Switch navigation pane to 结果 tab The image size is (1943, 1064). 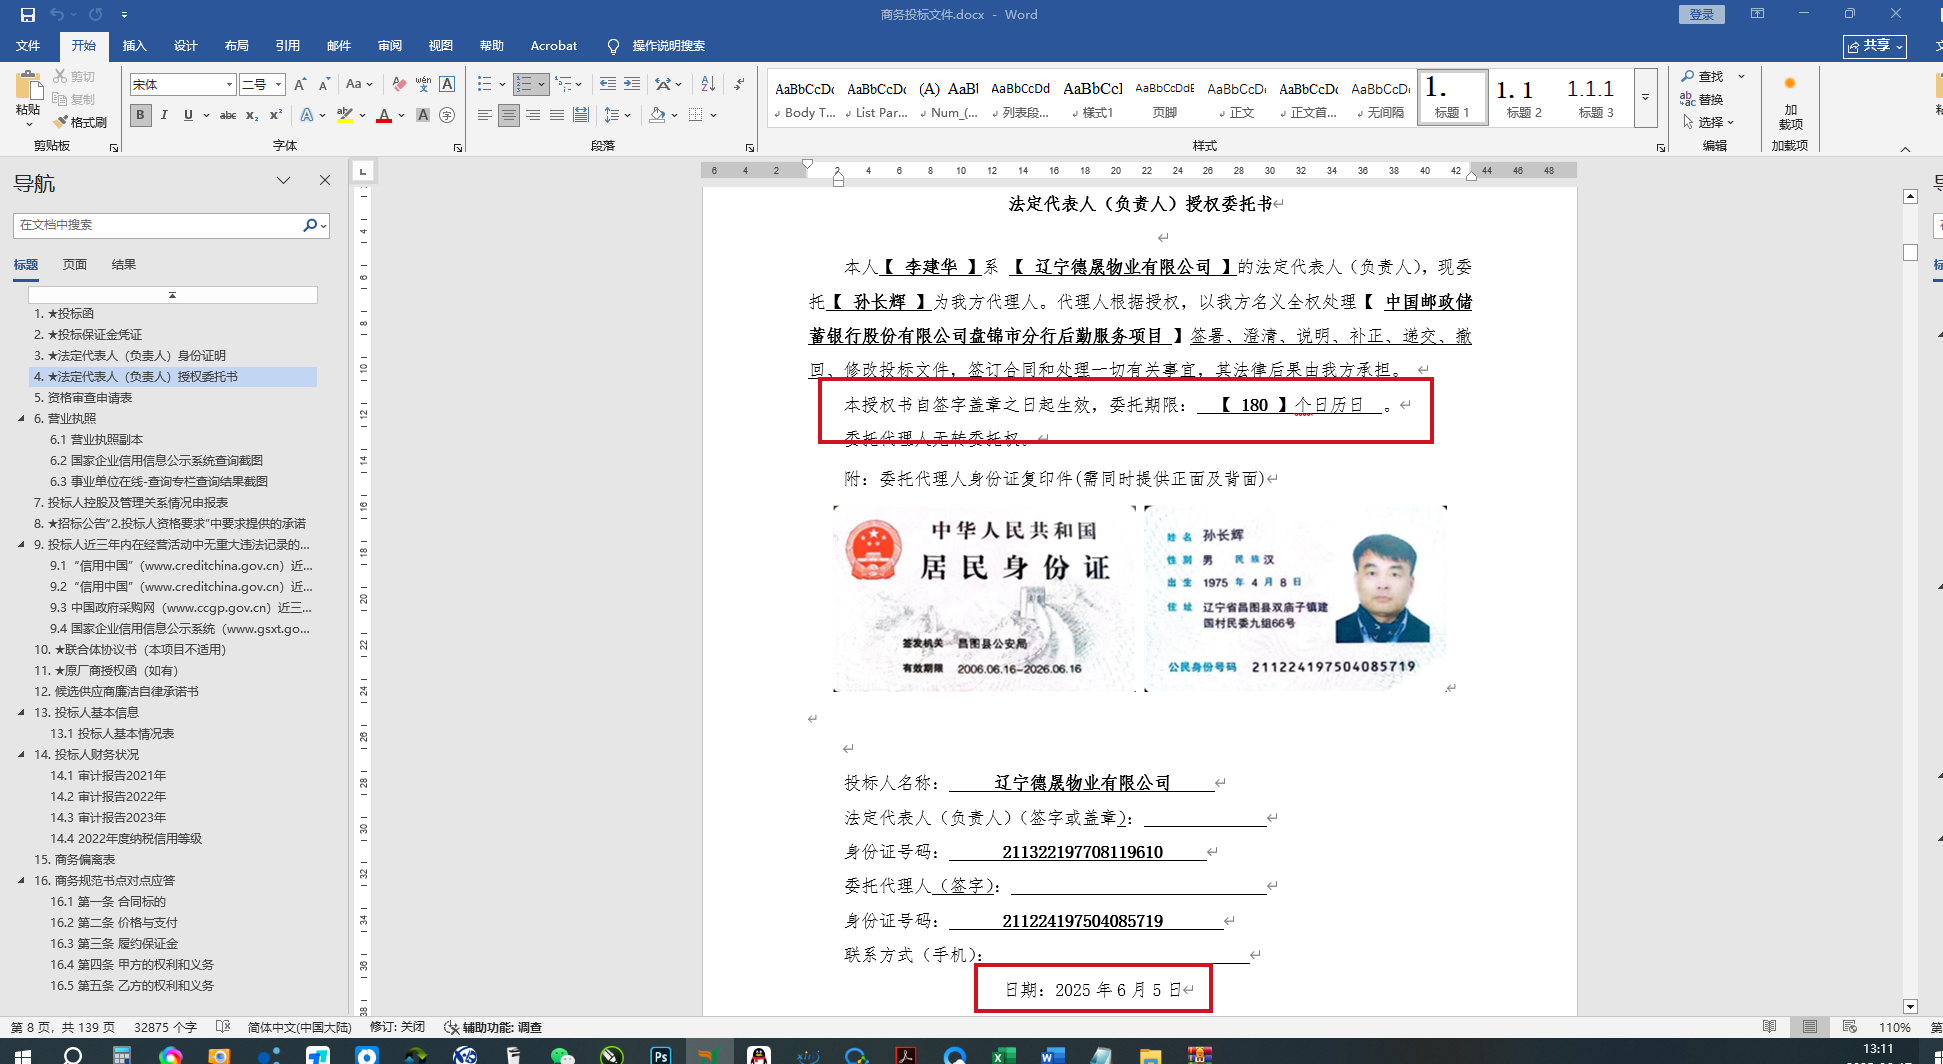tap(124, 265)
